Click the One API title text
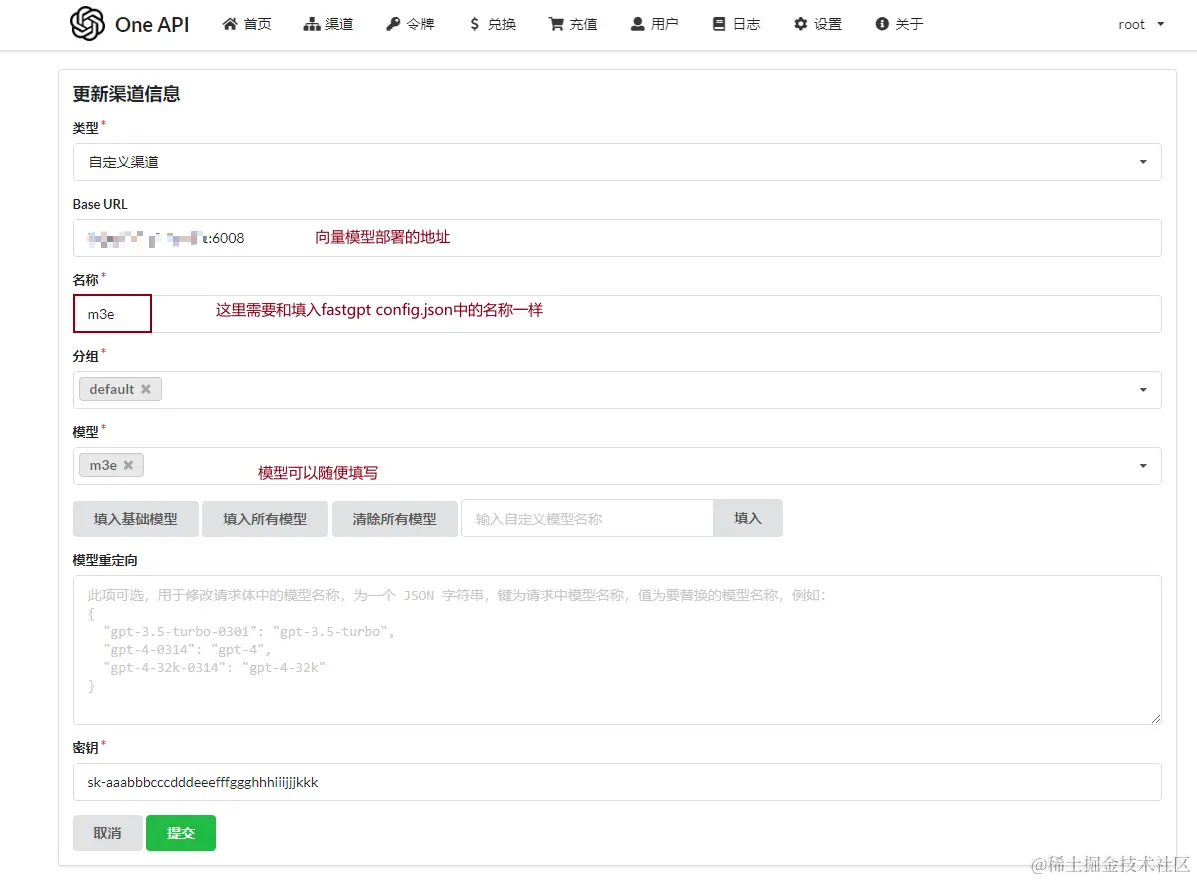The height and width of the screenshot is (881, 1197). pos(152,24)
